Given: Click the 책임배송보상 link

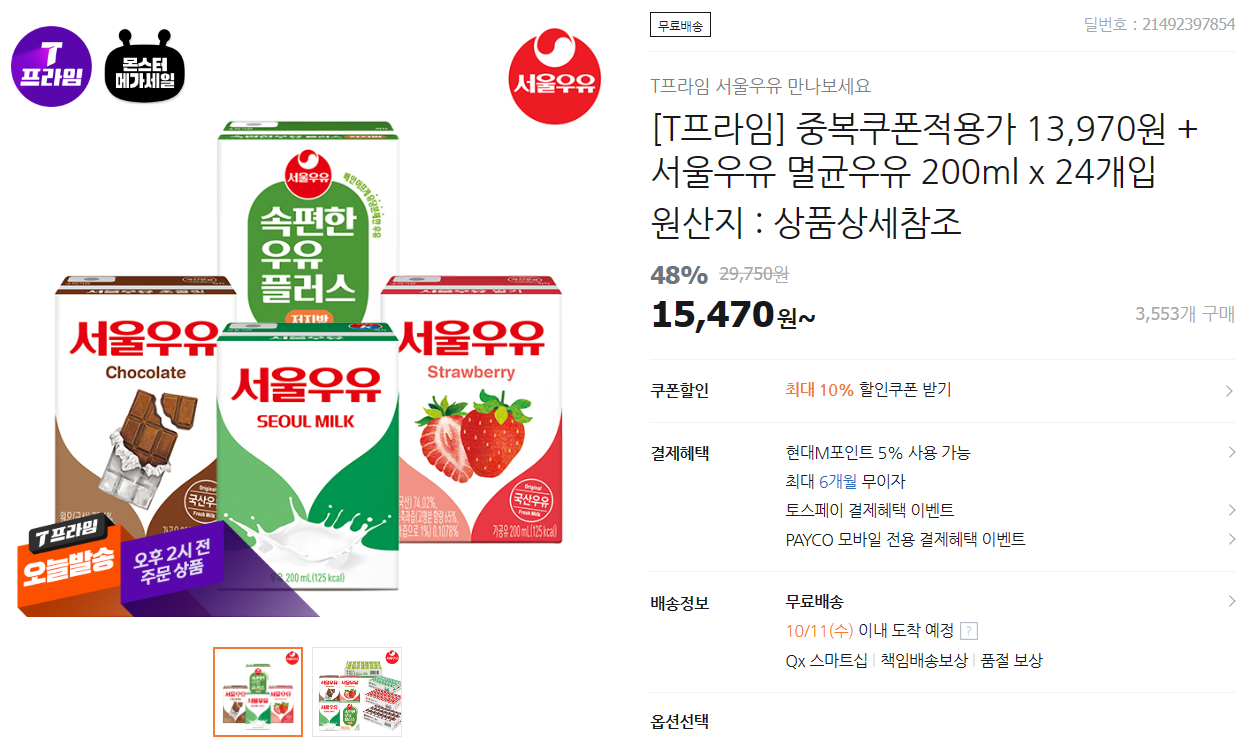Looking at the screenshot, I should coord(923,661).
